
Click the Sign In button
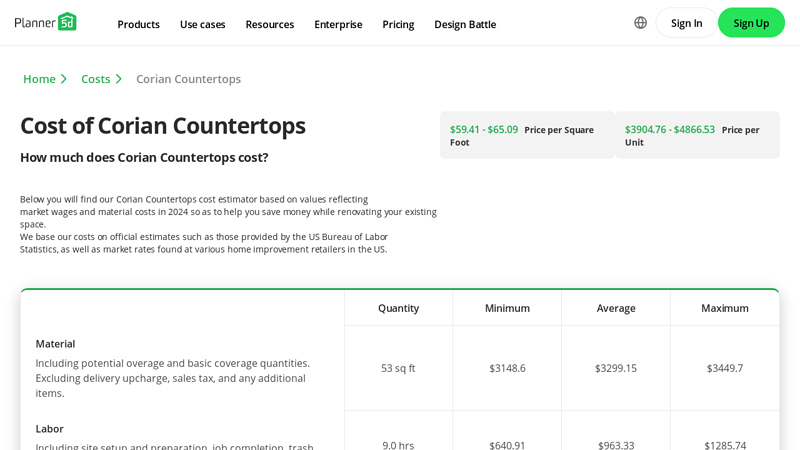click(686, 23)
